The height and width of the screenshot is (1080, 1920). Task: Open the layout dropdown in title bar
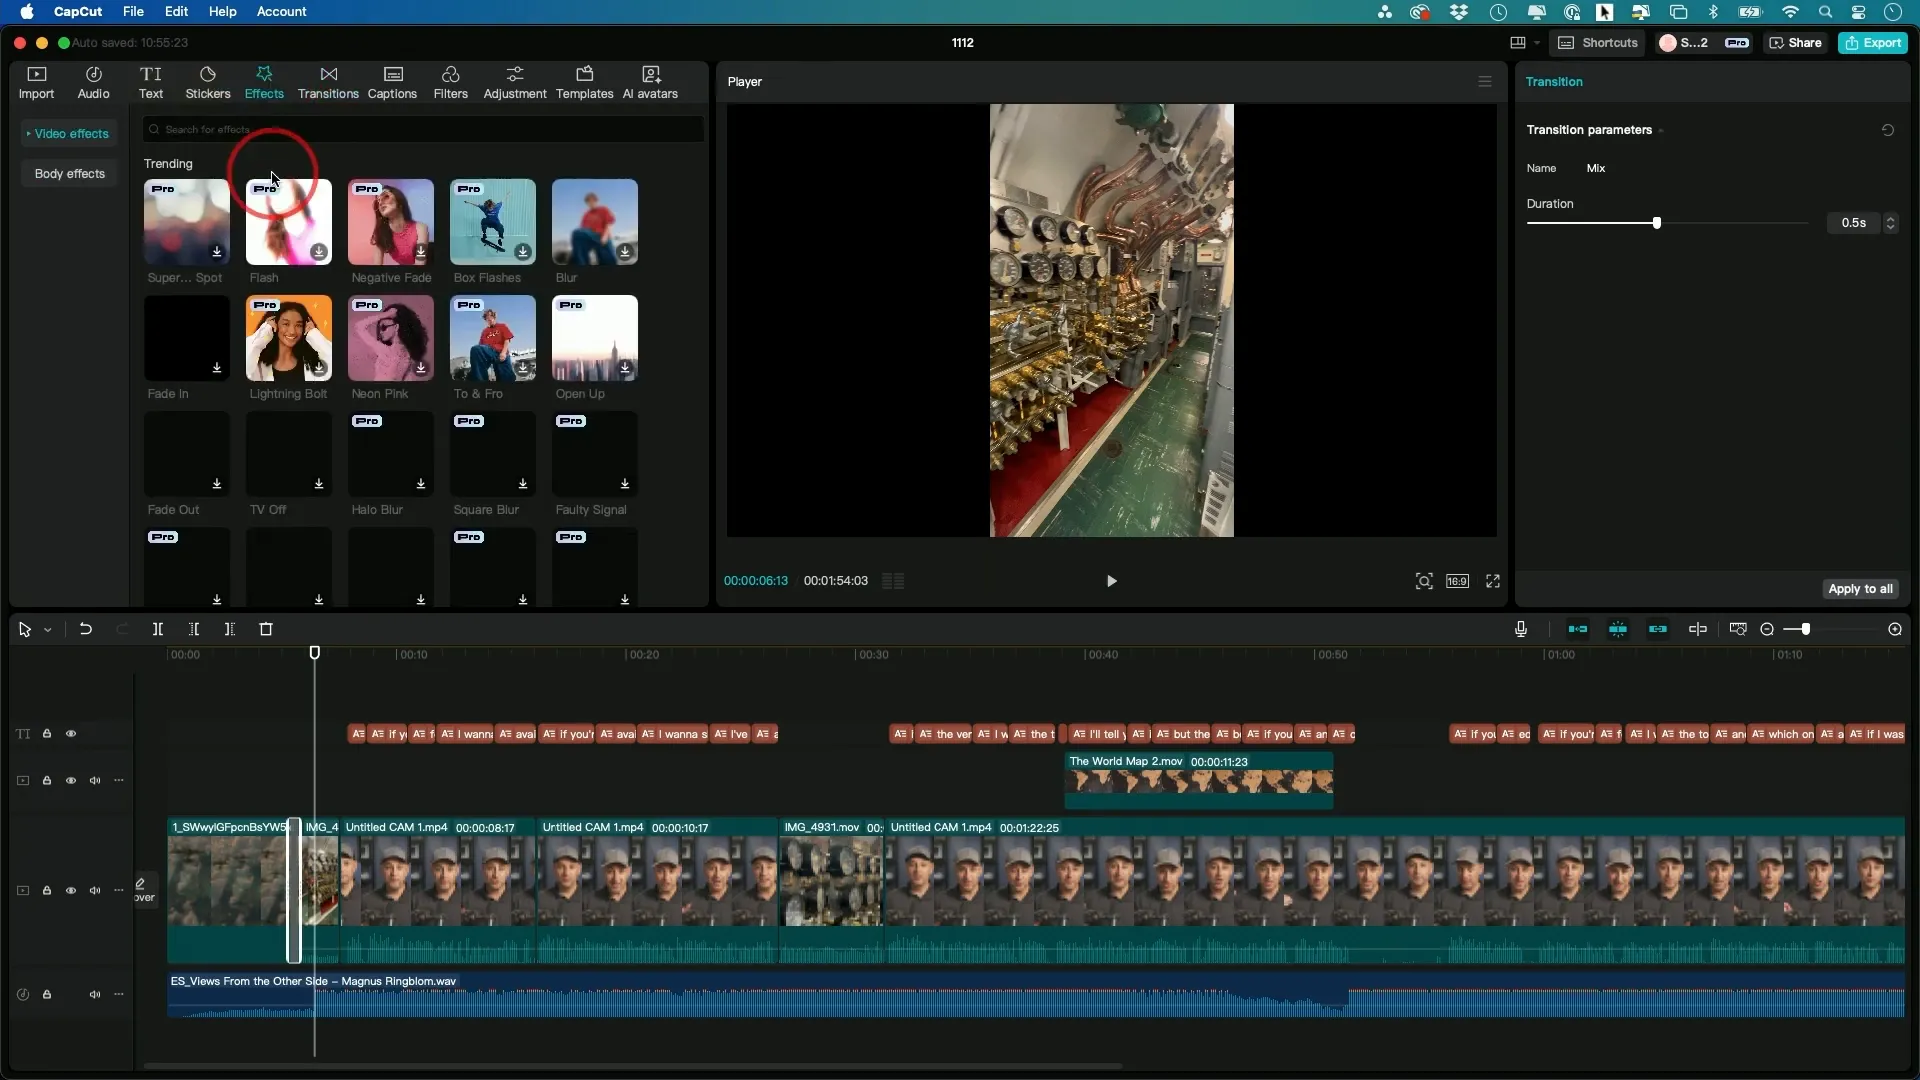(x=1537, y=43)
